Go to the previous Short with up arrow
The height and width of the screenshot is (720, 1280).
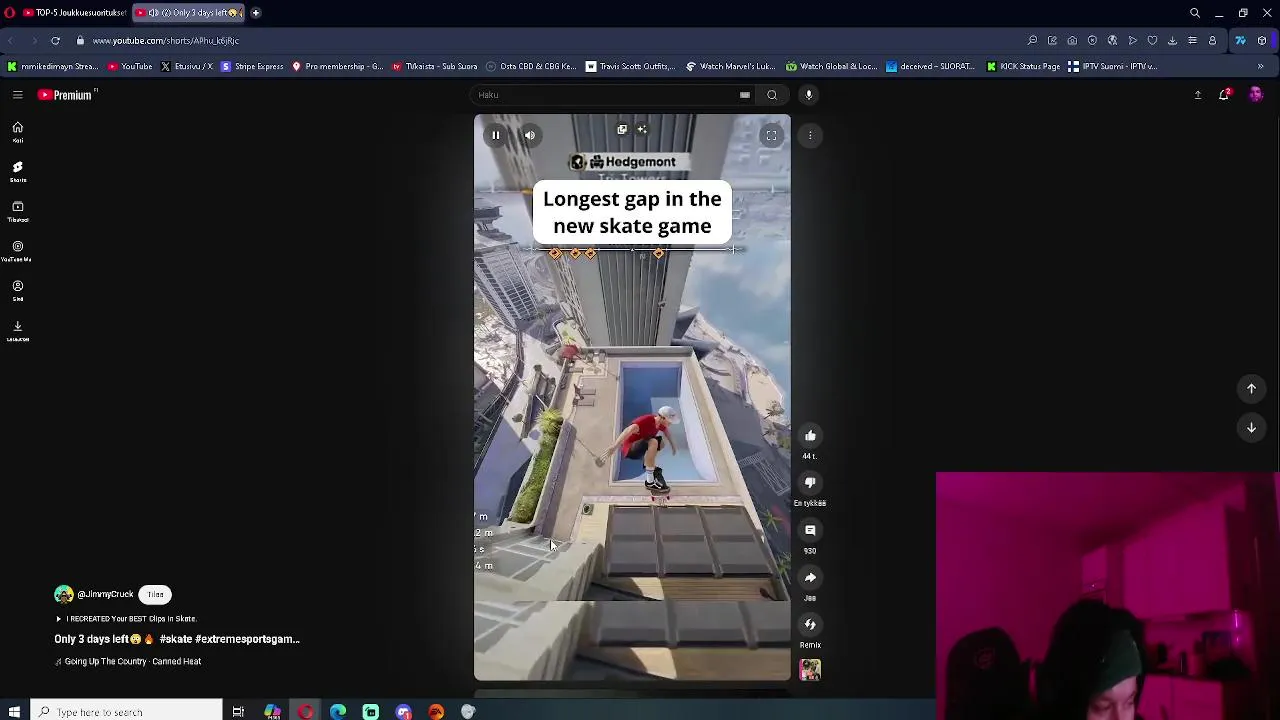tap(1251, 388)
